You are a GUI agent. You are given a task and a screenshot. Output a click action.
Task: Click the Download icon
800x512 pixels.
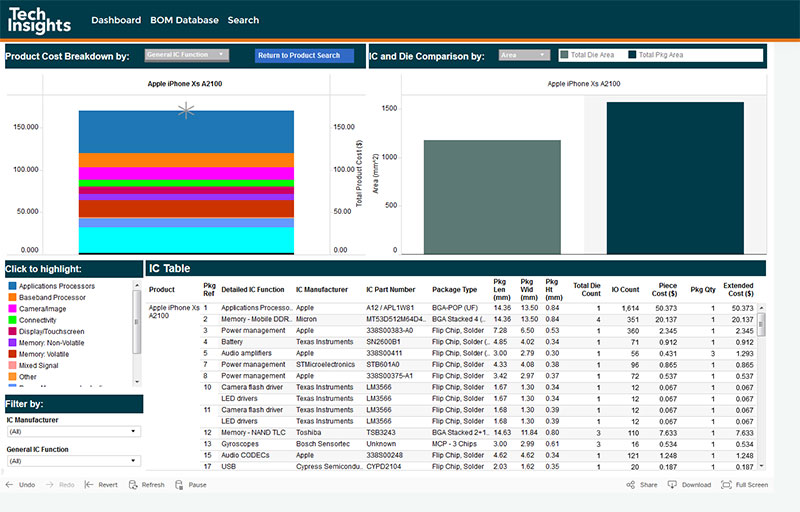pyautogui.click(x=673, y=484)
